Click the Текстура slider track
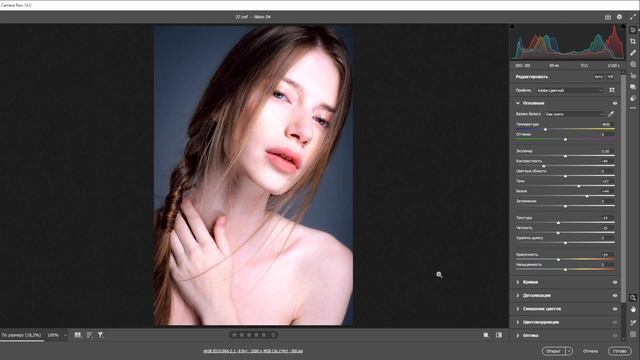The width and height of the screenshot is (640, 360). coord(565,222)
